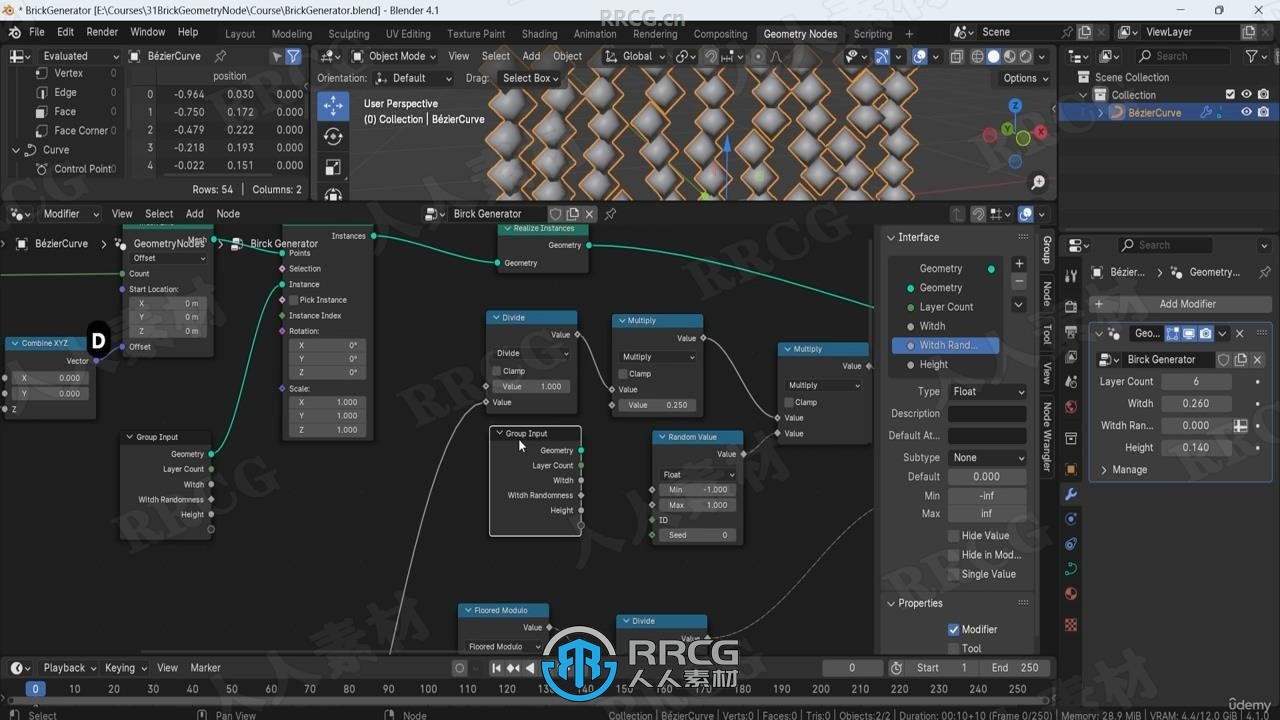1280x720 pixels.
Task: Go to the parent node tree arrow
Action: (959, 214)
